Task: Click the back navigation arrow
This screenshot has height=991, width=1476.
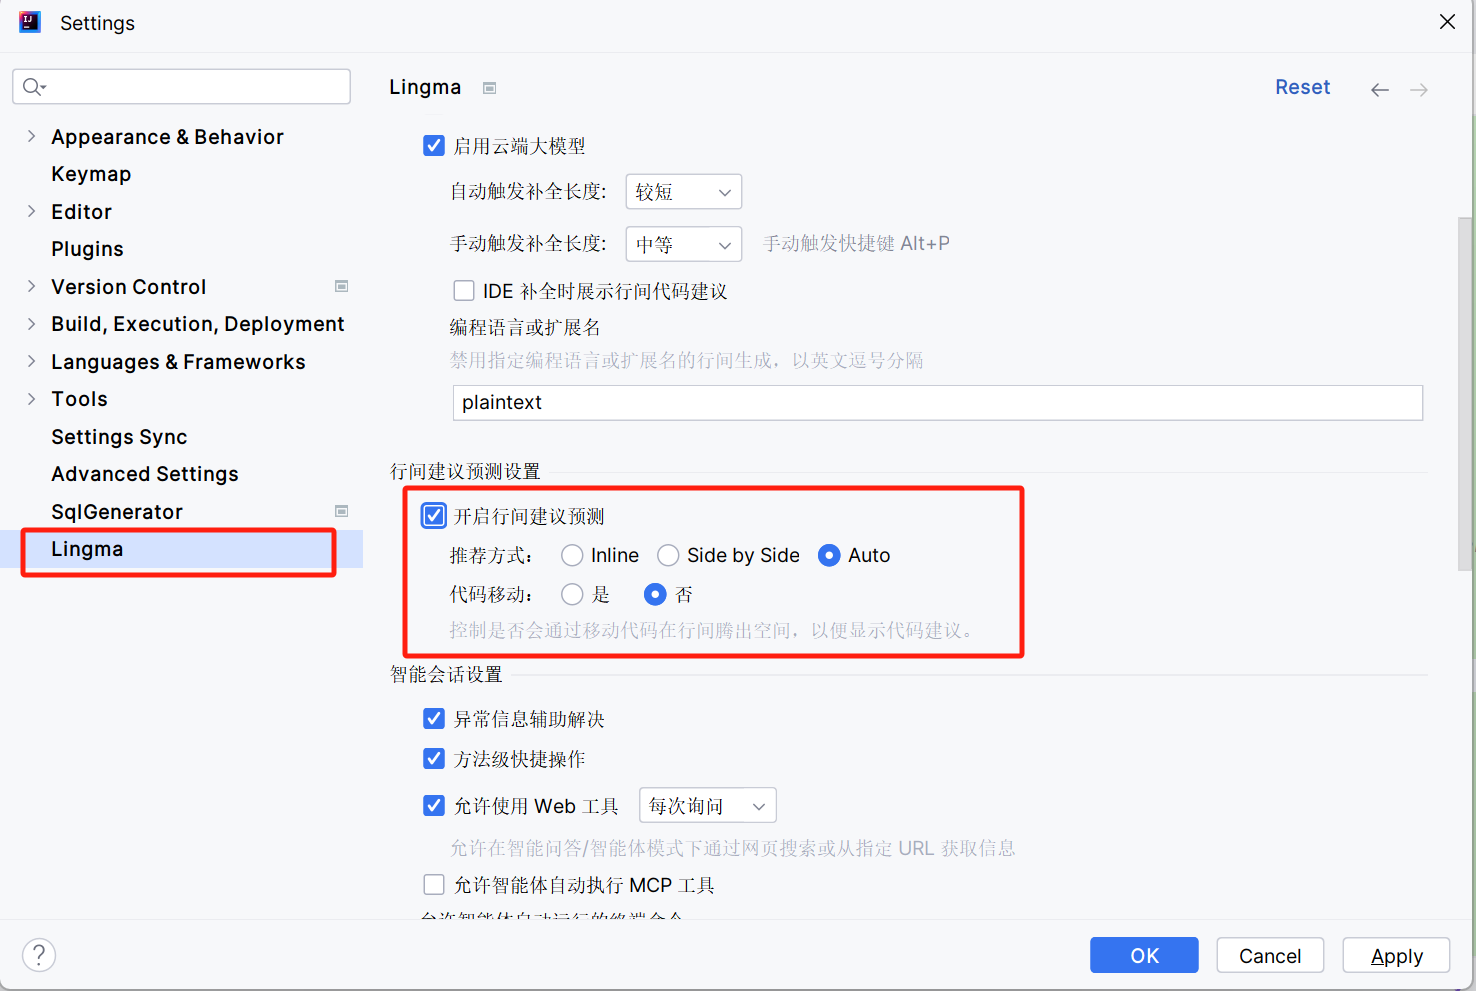Action: pyautogui.click(x=1380, y=89)
